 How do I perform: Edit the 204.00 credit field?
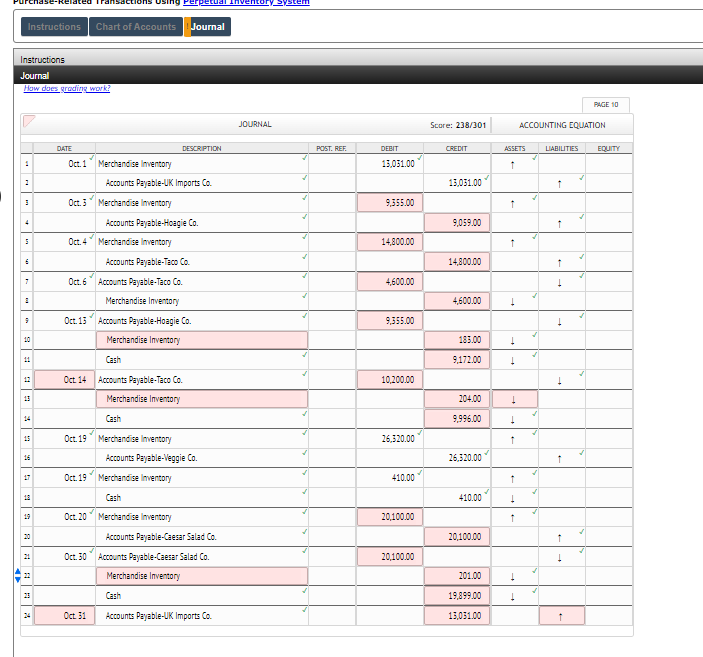457,399
